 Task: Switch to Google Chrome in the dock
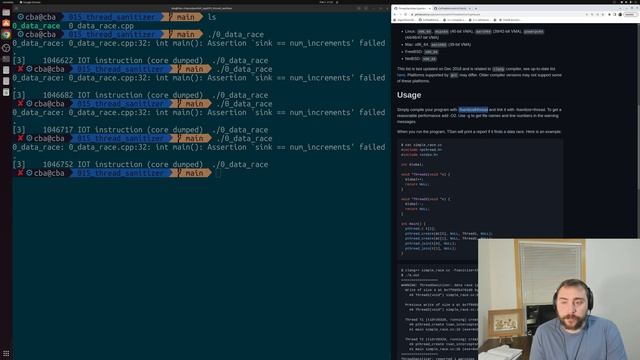[6, 35]
